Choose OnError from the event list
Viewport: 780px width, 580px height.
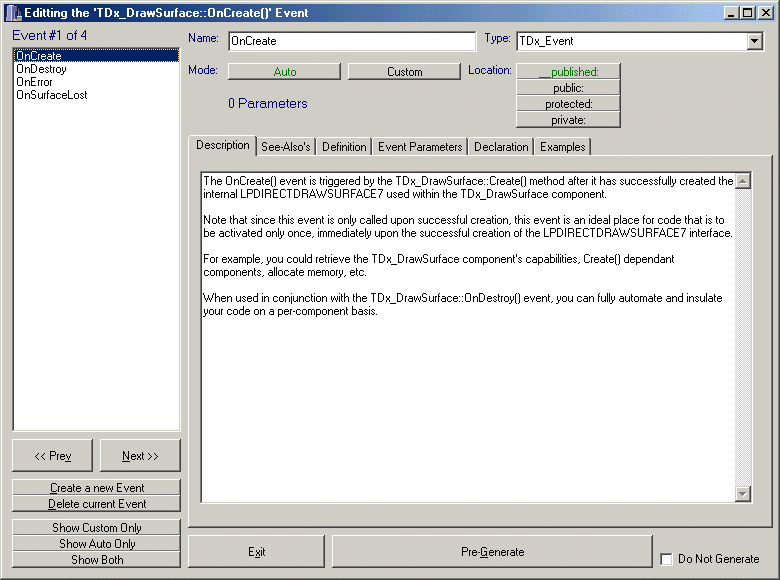click(34, 82)
